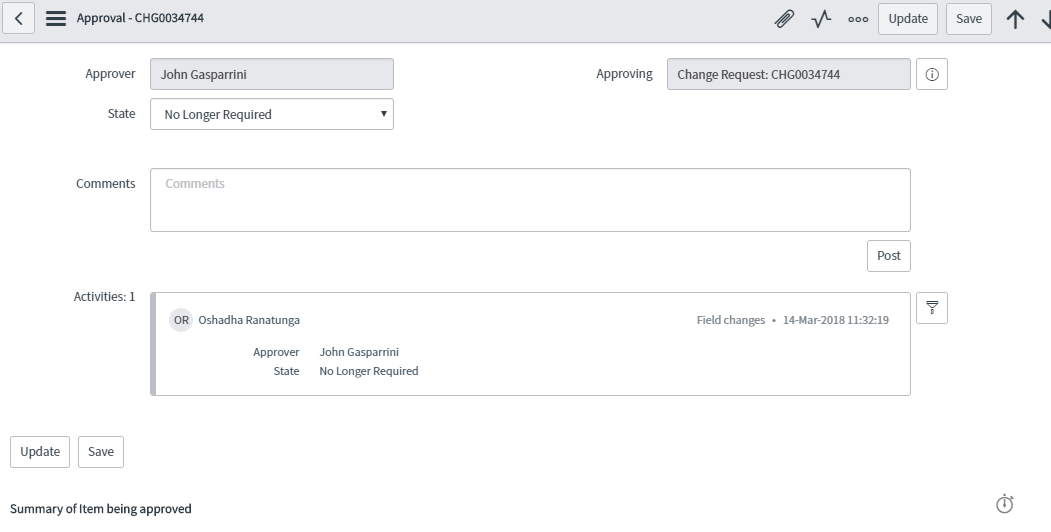Open the activity filter funnel icon
1051x532 pixels.
(932, 308)
